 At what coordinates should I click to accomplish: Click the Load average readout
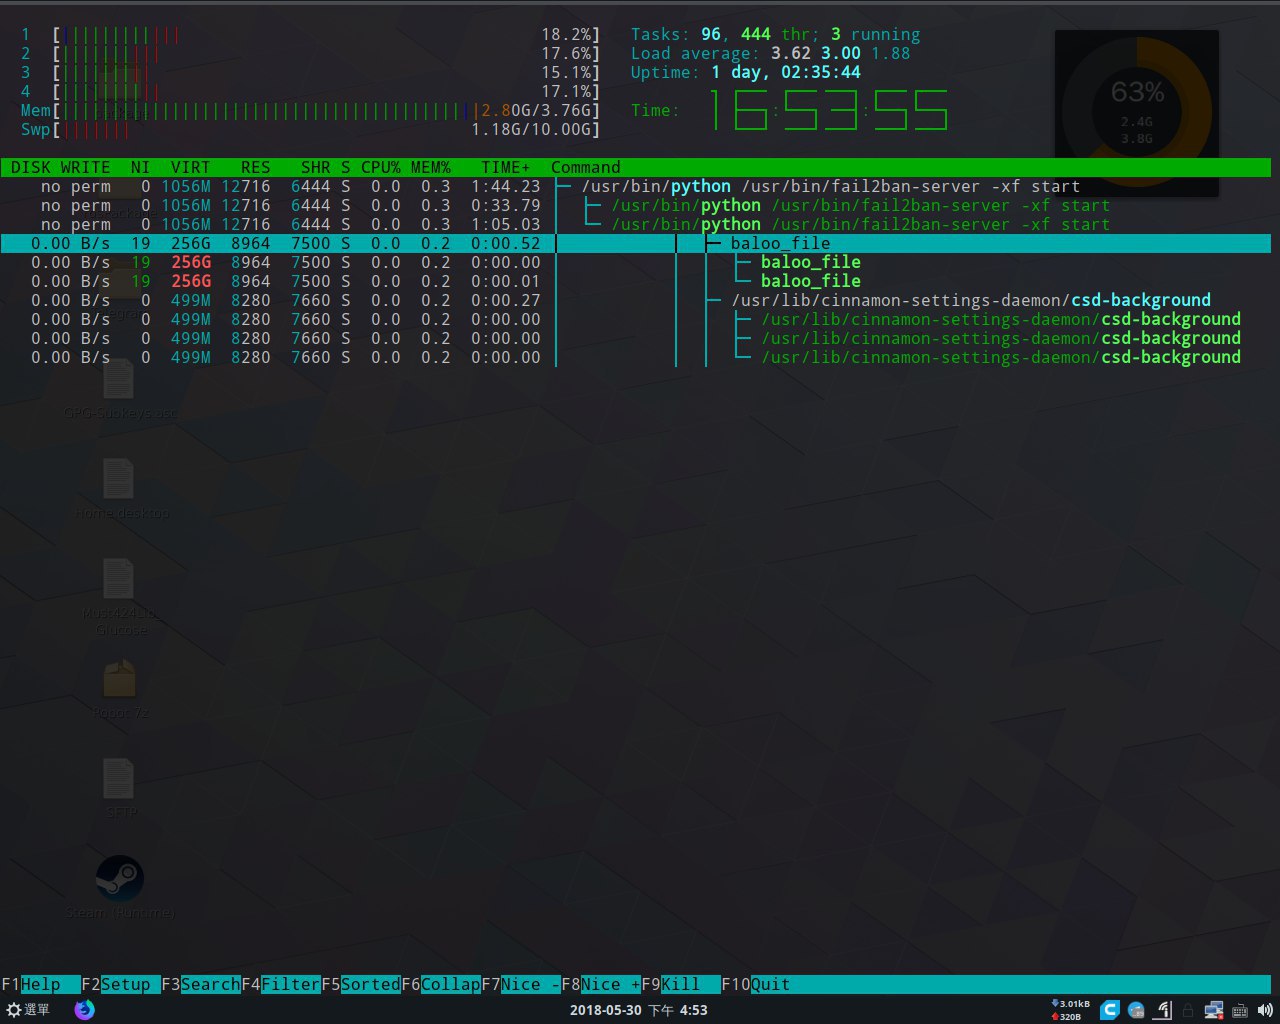(771, 53)
